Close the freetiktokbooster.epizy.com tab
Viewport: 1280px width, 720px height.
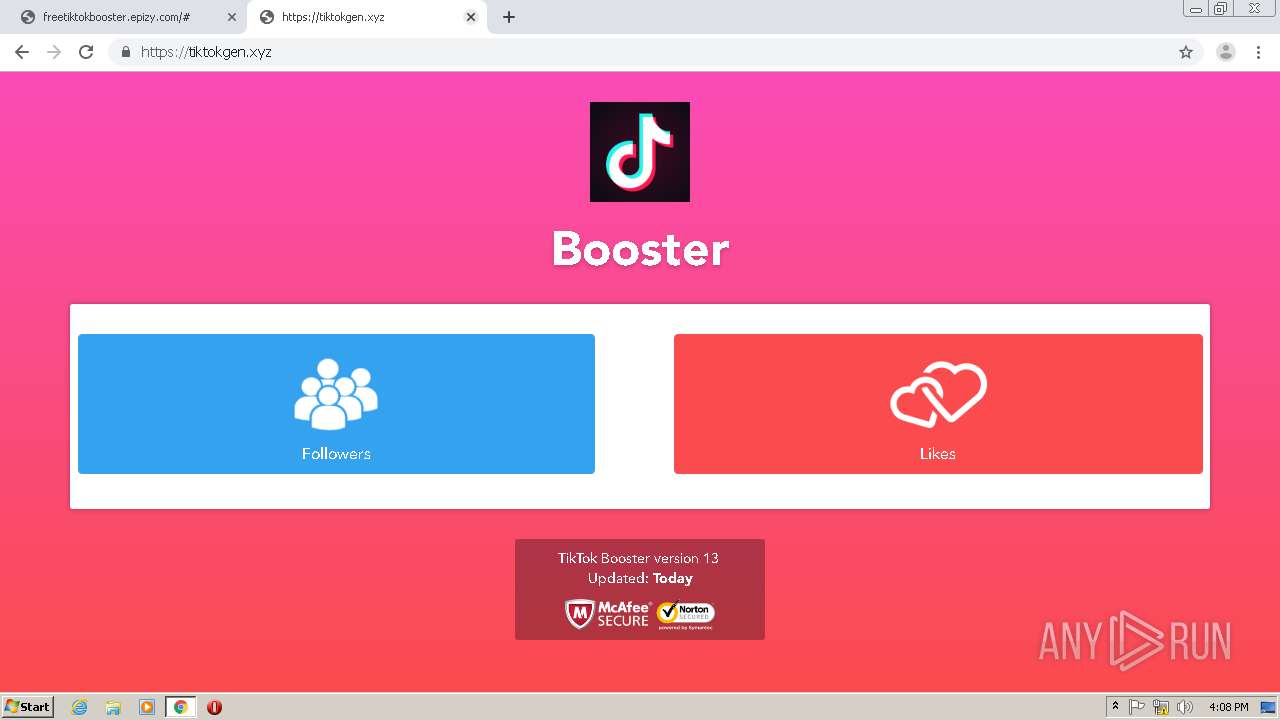[x=232, y=17]
